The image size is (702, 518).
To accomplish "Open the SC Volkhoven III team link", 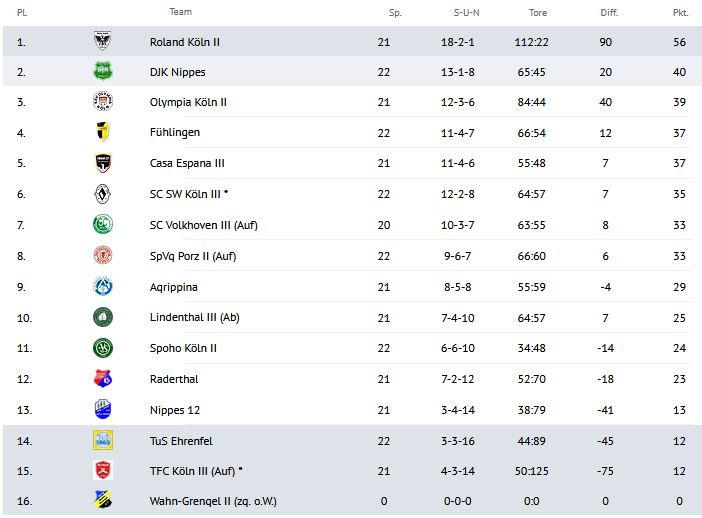I will pyautogui.click(x=203, y=225).
